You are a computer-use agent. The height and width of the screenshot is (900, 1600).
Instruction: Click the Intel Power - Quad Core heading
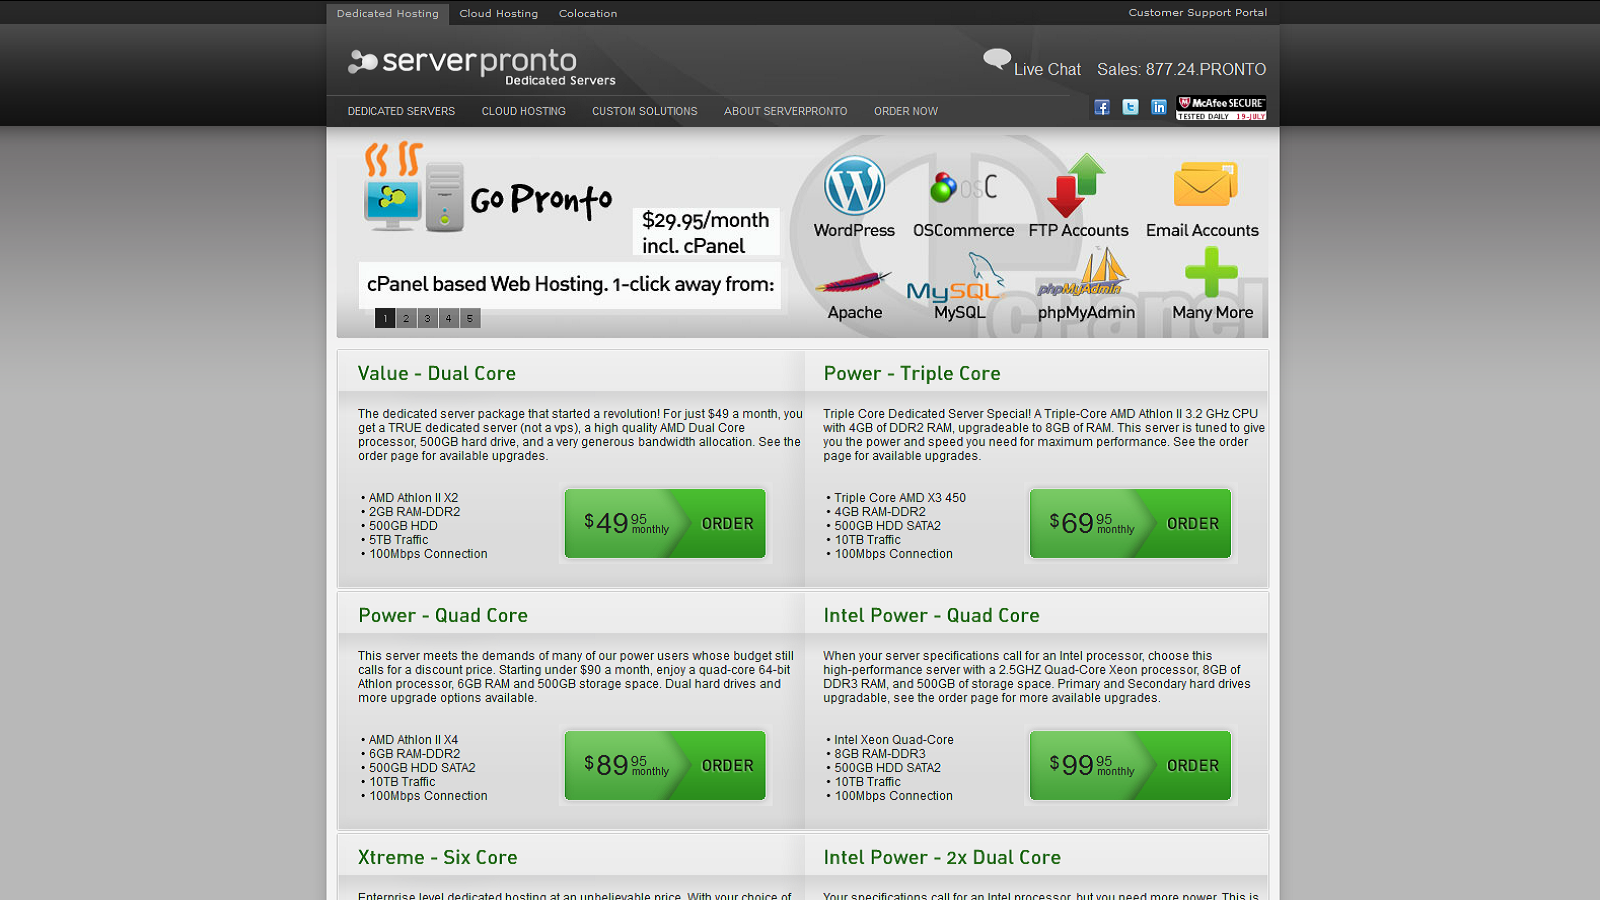click(931, 615)
